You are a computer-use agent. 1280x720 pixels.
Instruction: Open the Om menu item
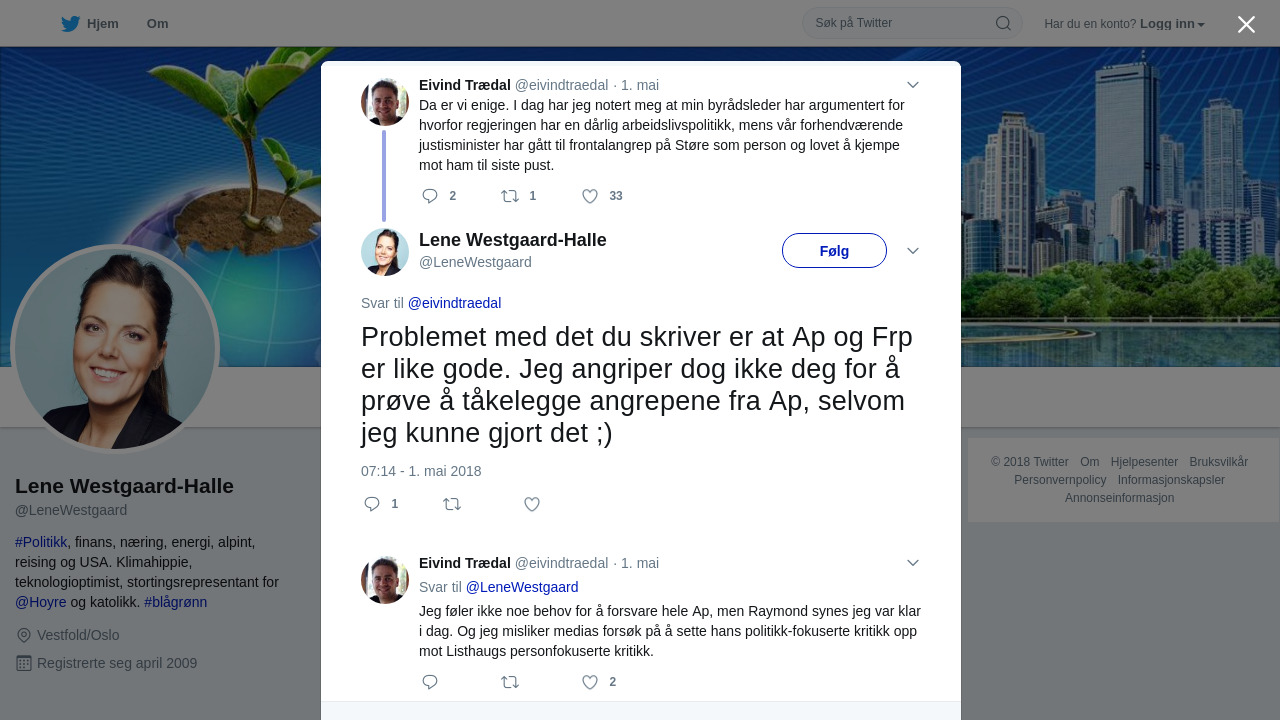[157, 24]
